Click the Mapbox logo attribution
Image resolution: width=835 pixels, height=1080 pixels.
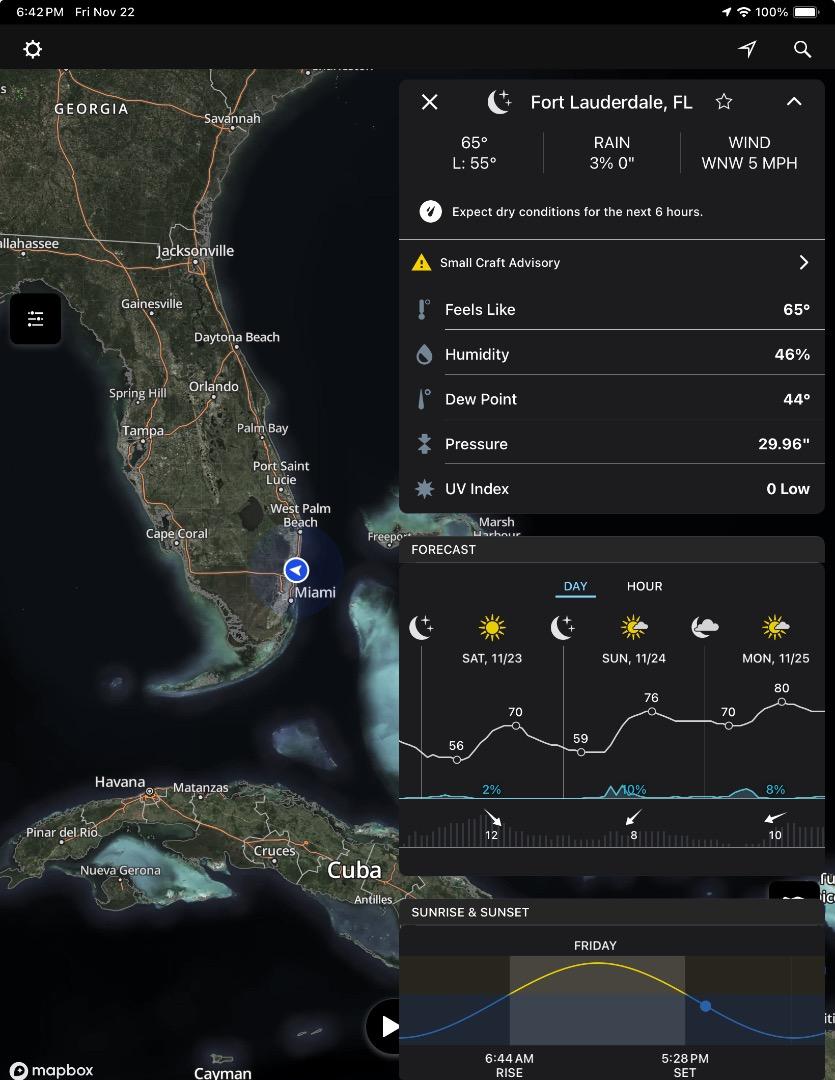(52, 1070)
